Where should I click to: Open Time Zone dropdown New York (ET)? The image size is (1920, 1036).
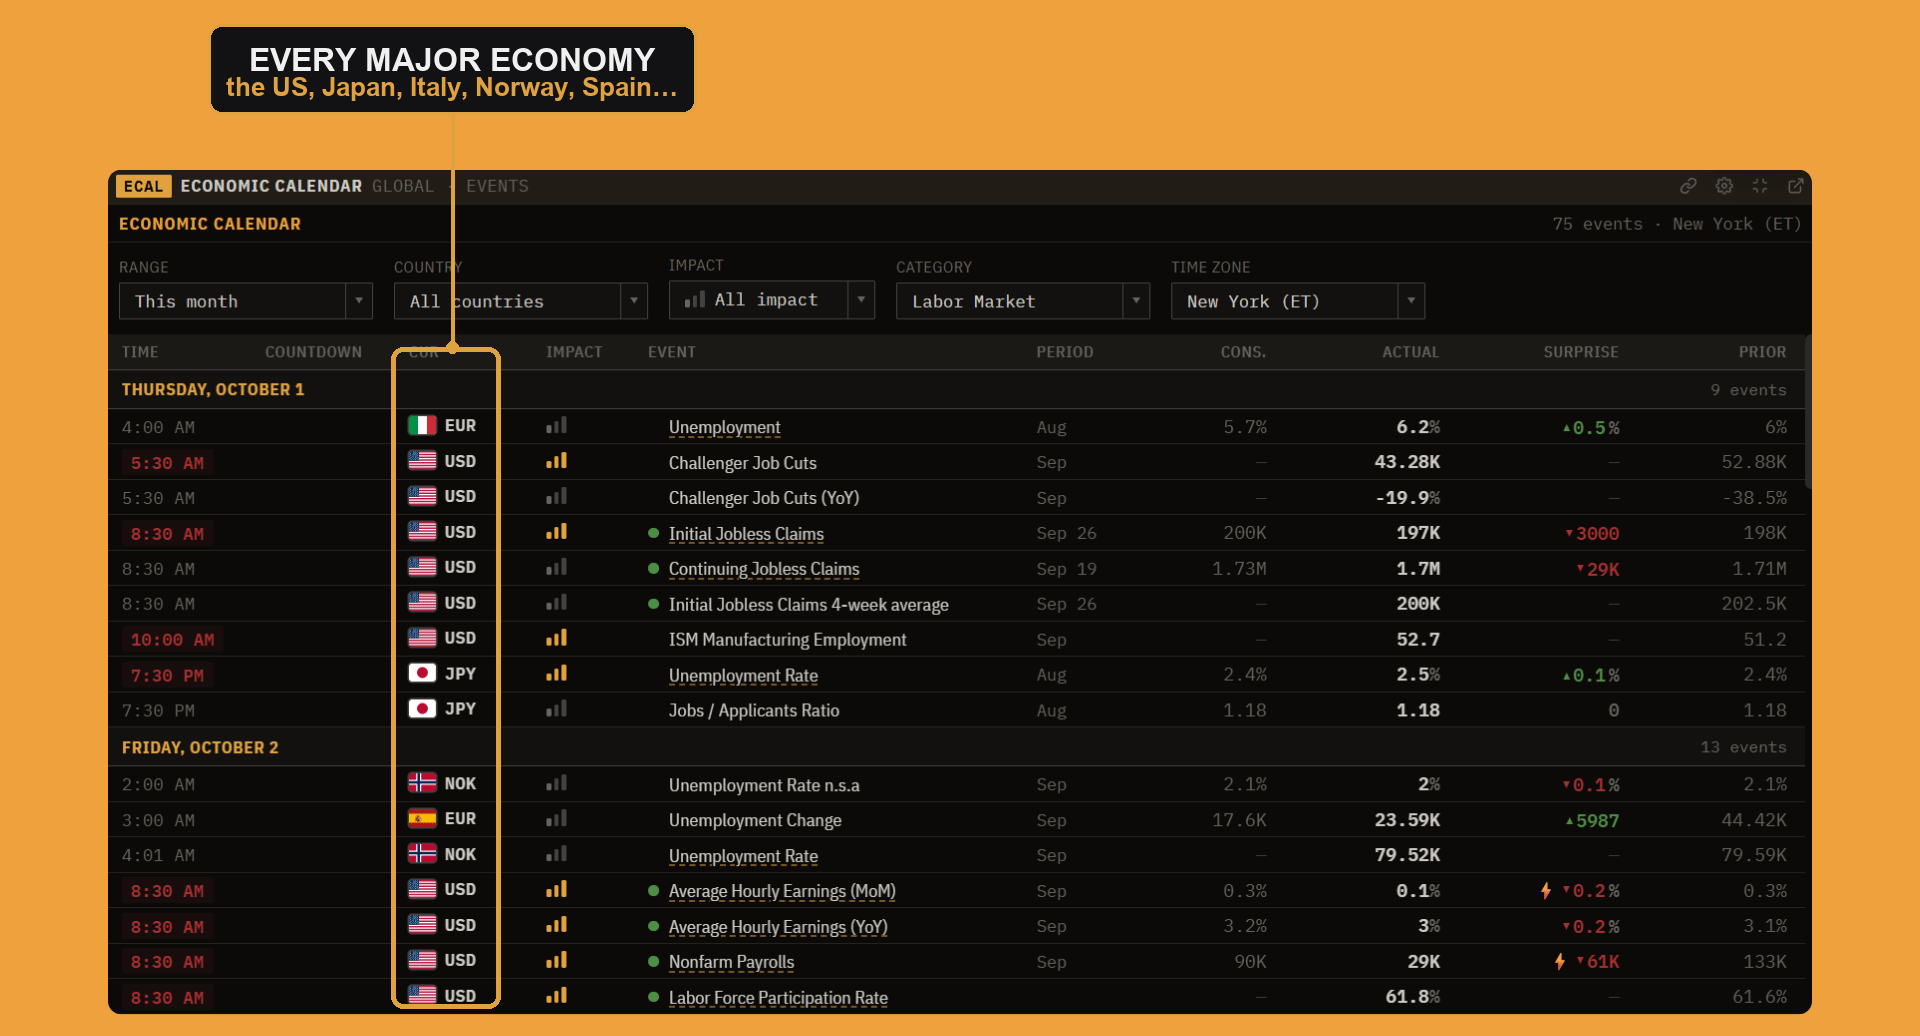click(x=1298, y=301)
